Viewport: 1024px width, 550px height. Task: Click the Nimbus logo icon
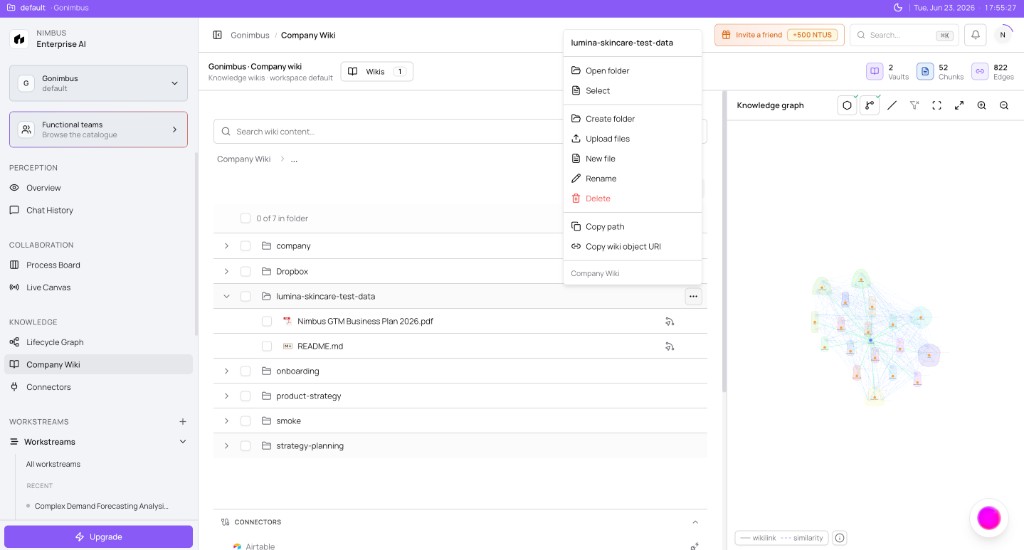[x=19, y=39]
